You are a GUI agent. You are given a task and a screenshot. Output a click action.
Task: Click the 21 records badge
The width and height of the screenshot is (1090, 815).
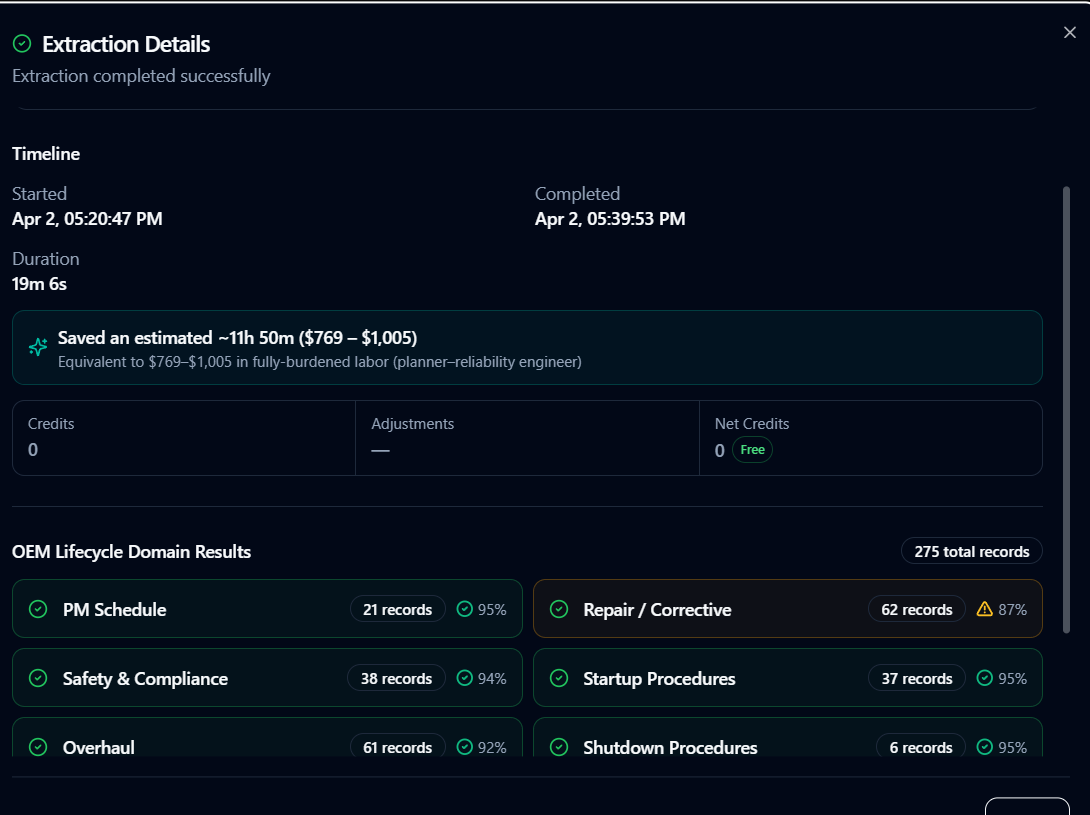point(398,609)
